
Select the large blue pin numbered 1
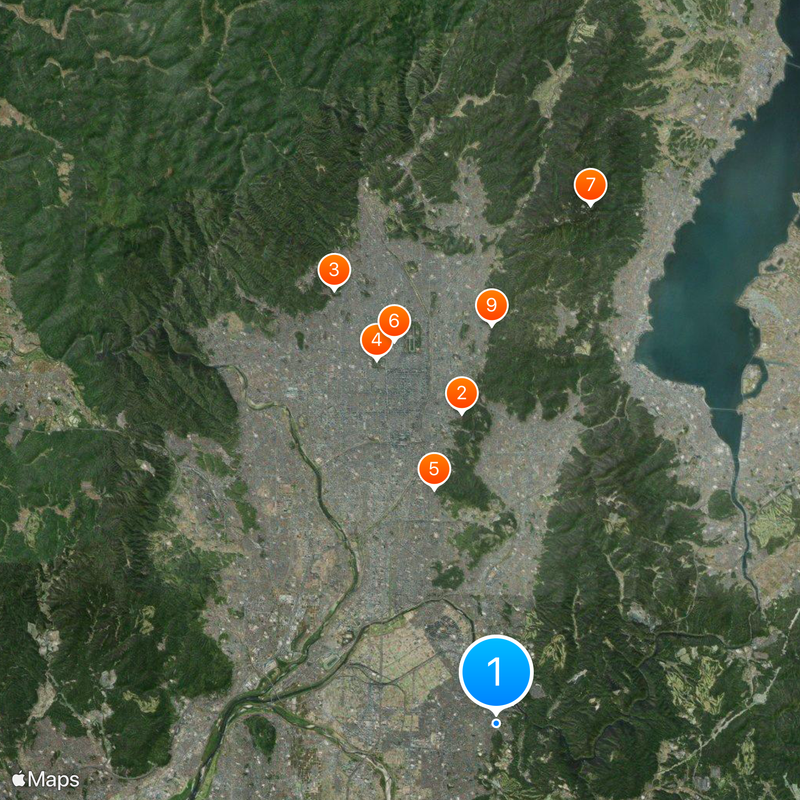tap(497, 670)
